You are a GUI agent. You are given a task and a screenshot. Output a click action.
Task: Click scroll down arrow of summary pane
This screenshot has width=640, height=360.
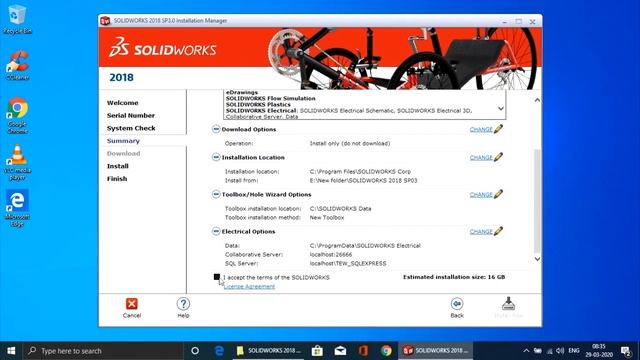[537, 259]
